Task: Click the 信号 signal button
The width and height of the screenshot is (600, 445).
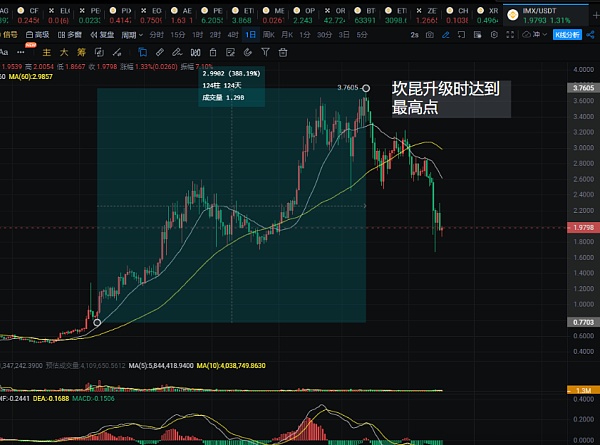Action: pos(8,35)
